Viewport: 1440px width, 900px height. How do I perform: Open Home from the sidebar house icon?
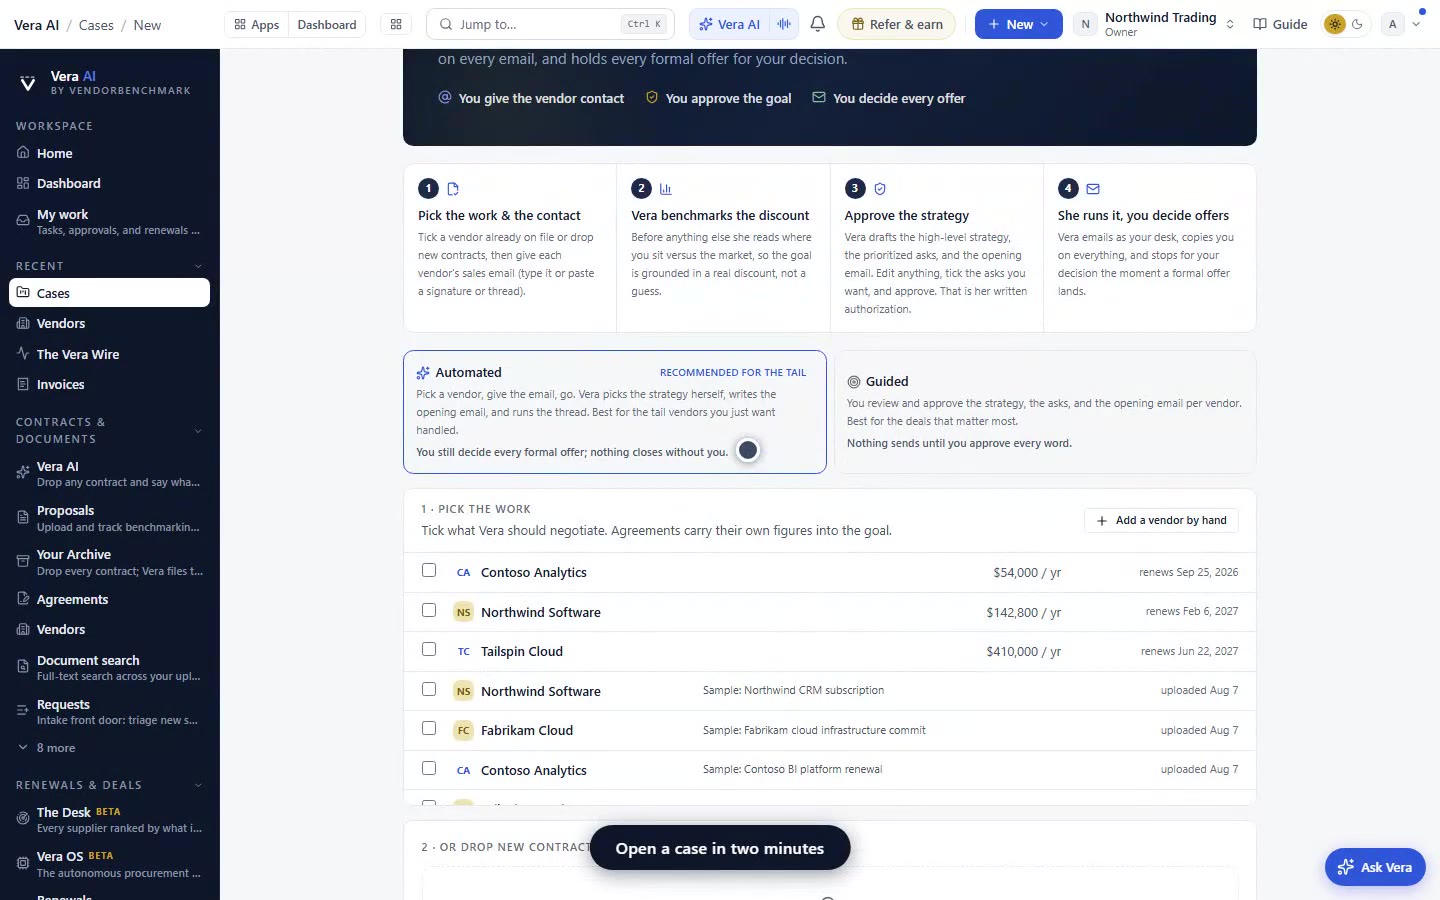pos(23,153)
